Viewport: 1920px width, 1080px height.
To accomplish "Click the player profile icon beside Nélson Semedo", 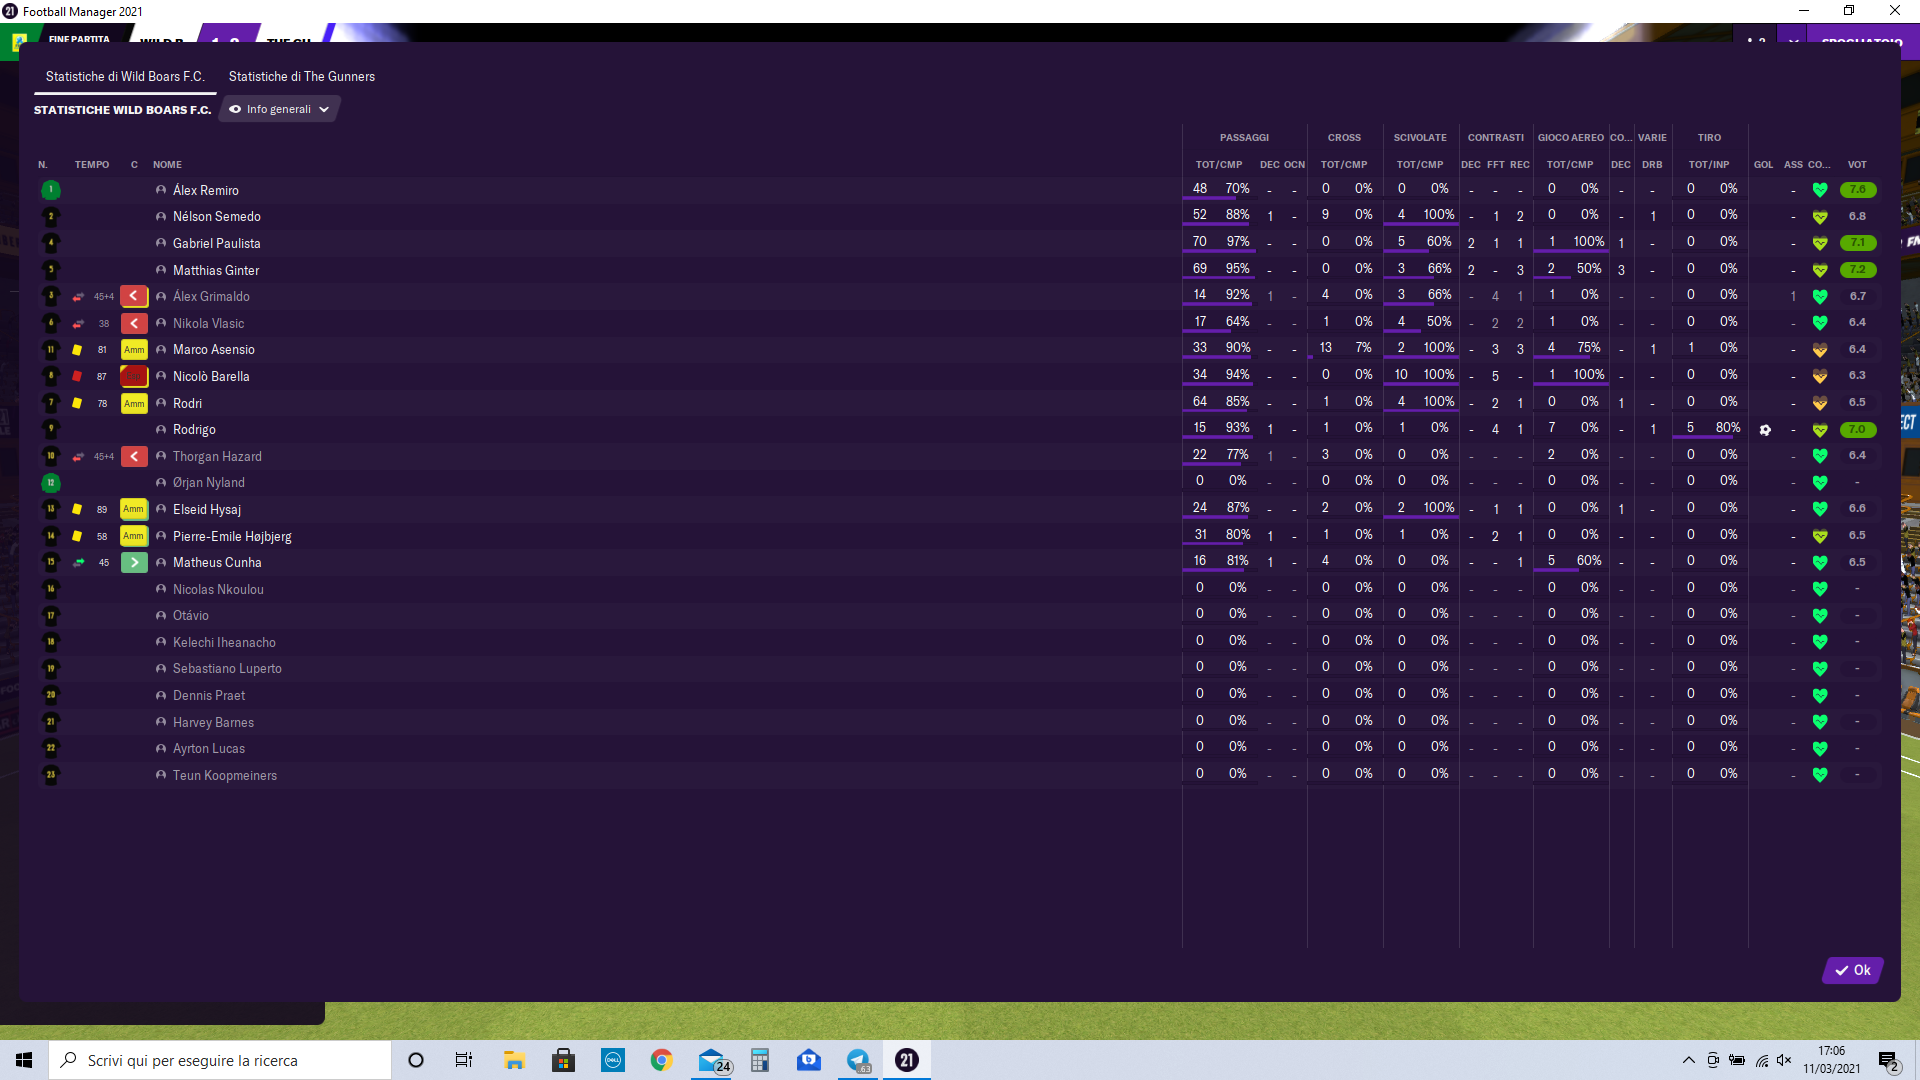I will (161, 216).
